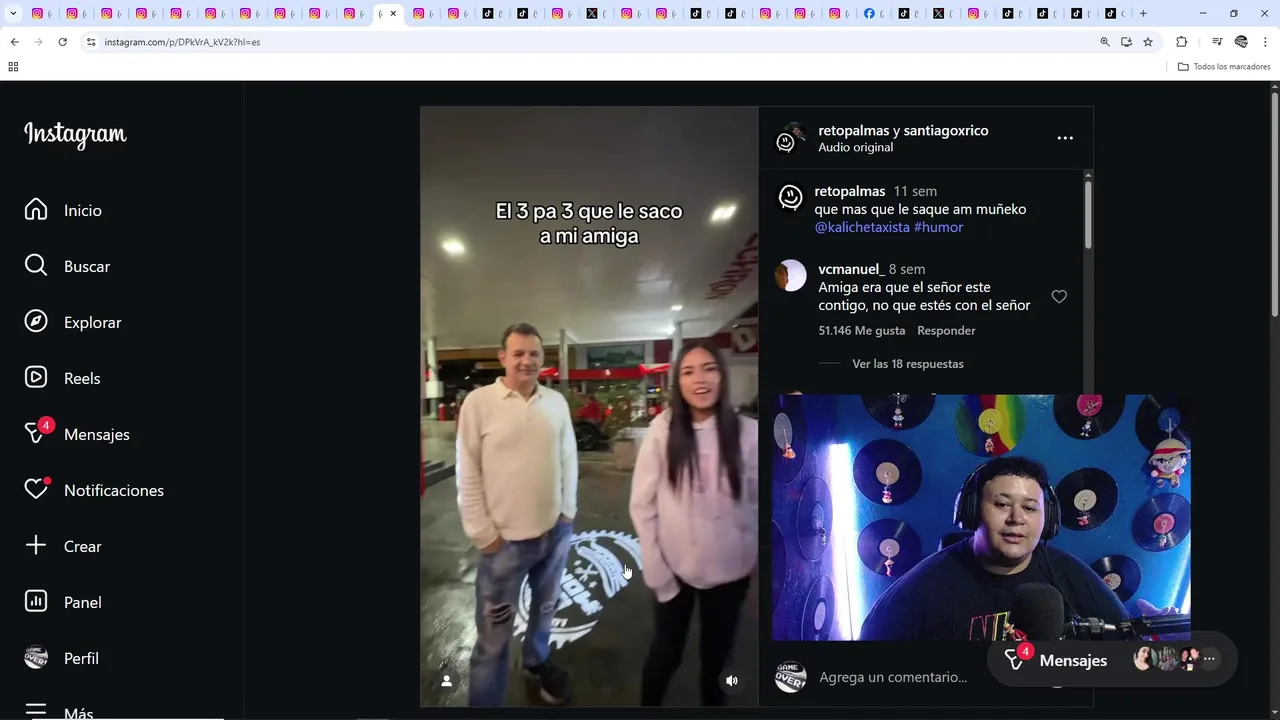Click the page vertical scrollbar
The image size is (1280, 720).
[1274, 205]
